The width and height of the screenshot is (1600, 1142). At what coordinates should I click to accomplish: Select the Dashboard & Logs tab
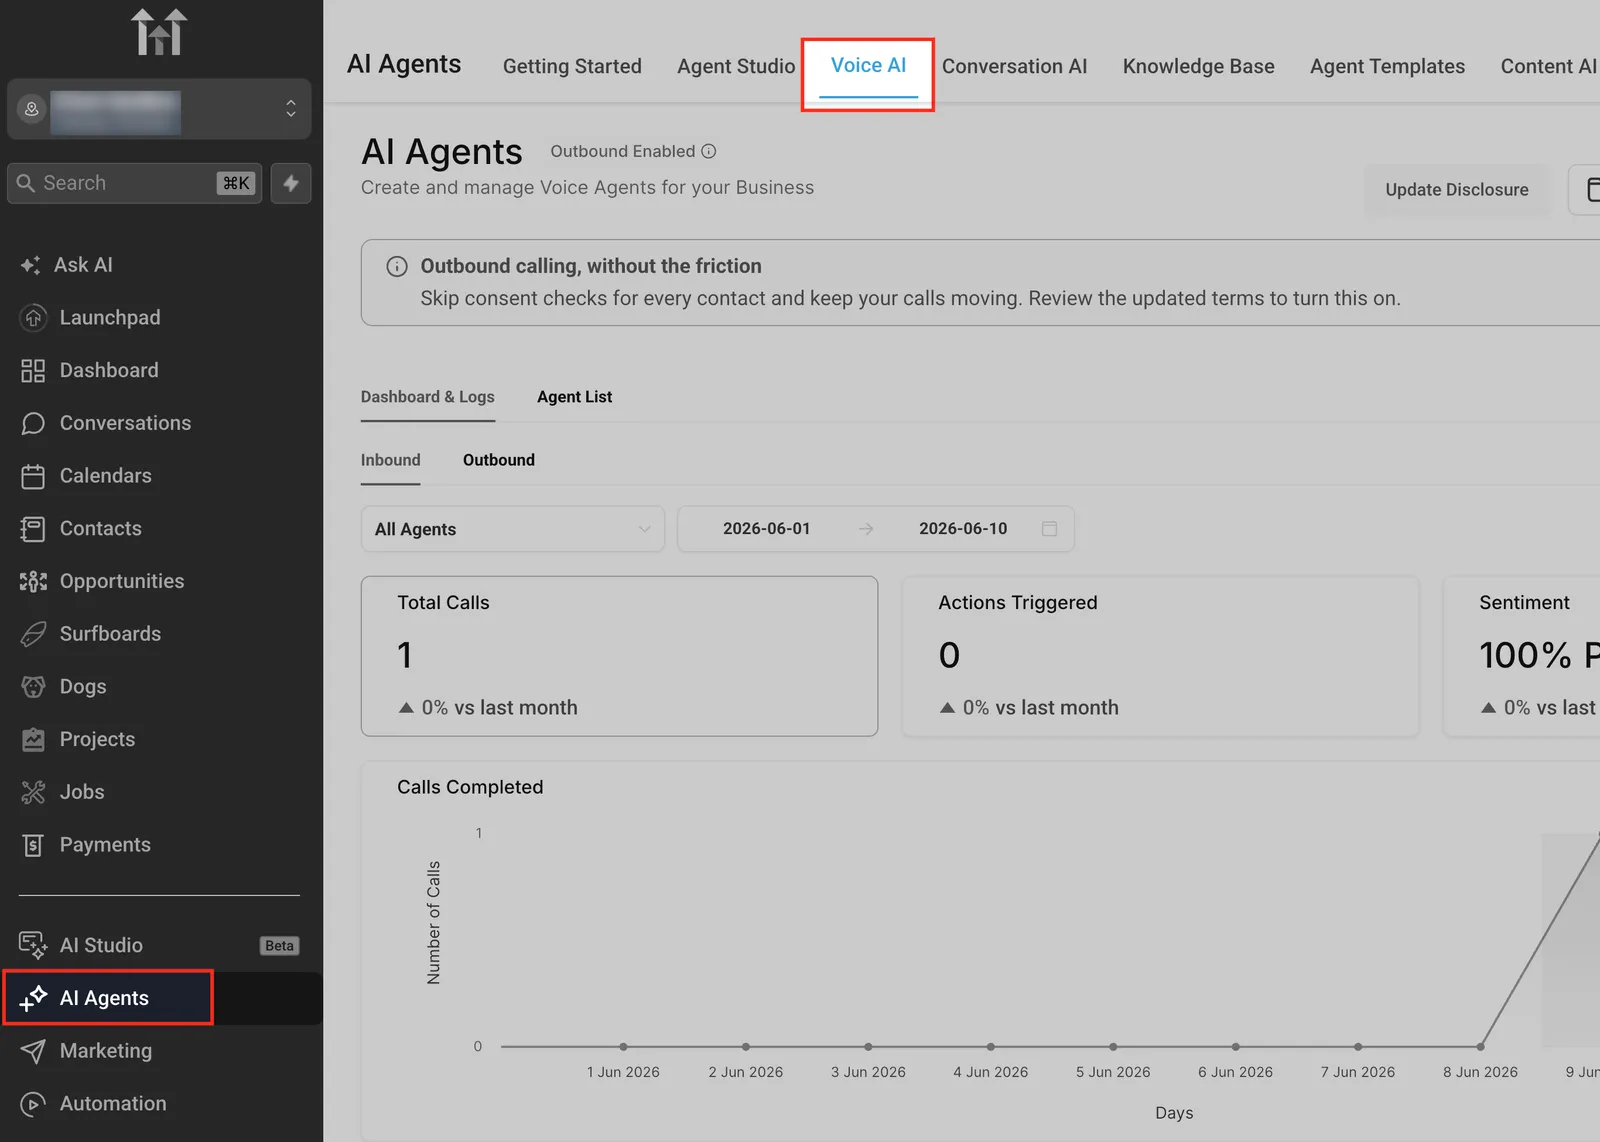click(x=428, y=397)
